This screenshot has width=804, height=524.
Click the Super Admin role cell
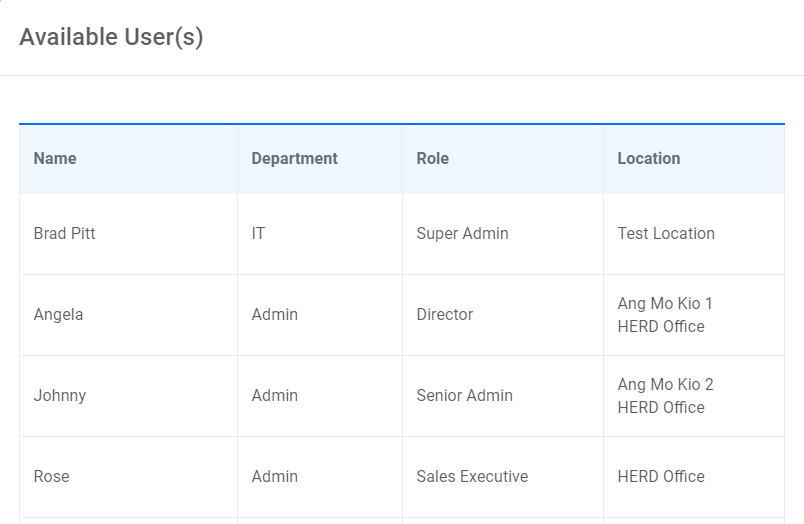pos(462,233)
